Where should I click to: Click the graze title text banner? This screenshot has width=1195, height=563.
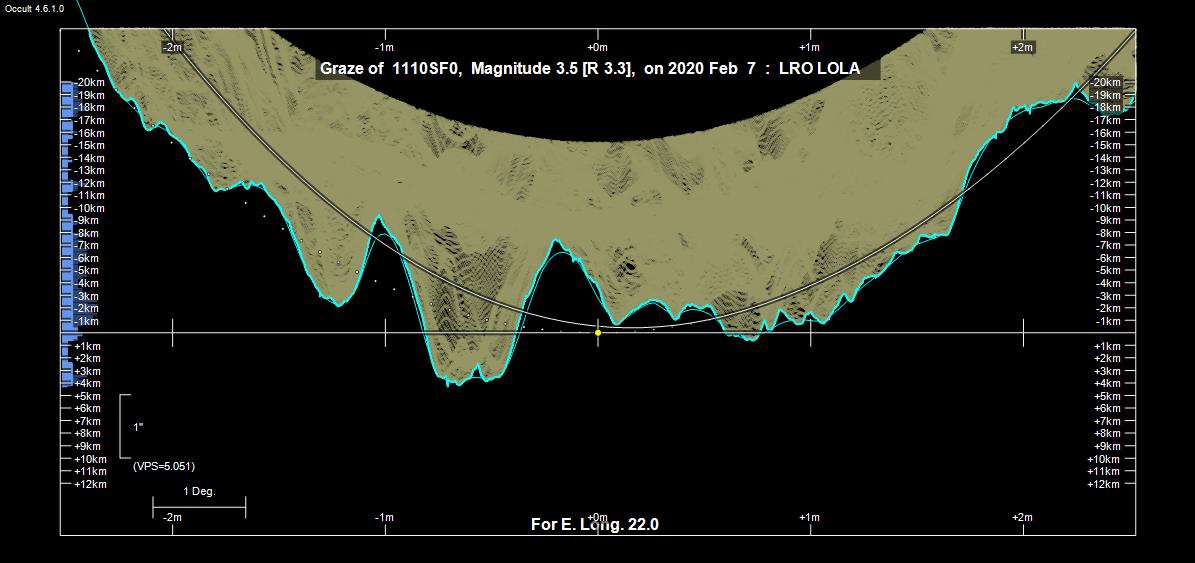point(590,69)
